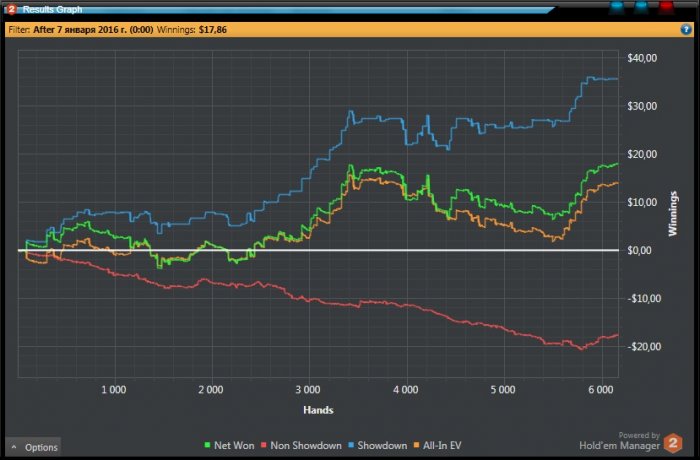Click the 1 000 hands axis label
The width and height of the screenshot is (700, 460).
[x=113, y=389]
